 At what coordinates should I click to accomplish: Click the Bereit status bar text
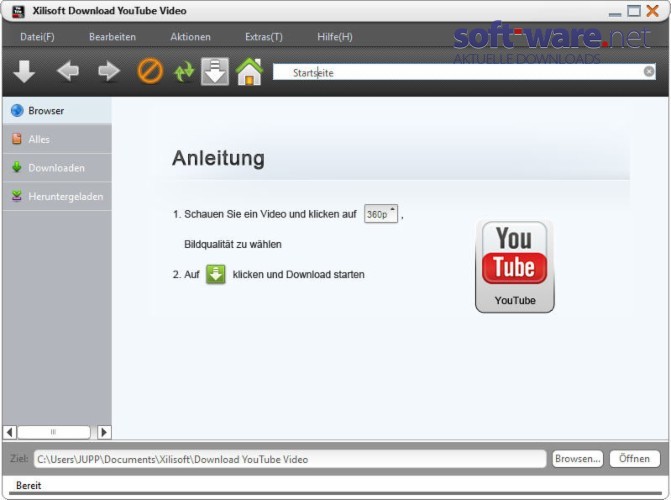pos(29,485)
